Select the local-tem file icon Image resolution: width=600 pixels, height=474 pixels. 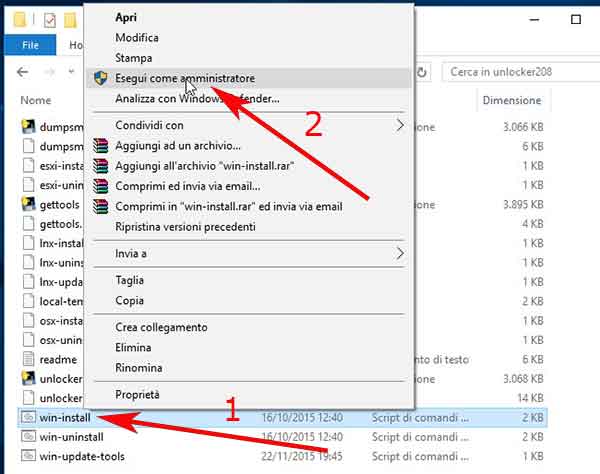pos(29,301)
